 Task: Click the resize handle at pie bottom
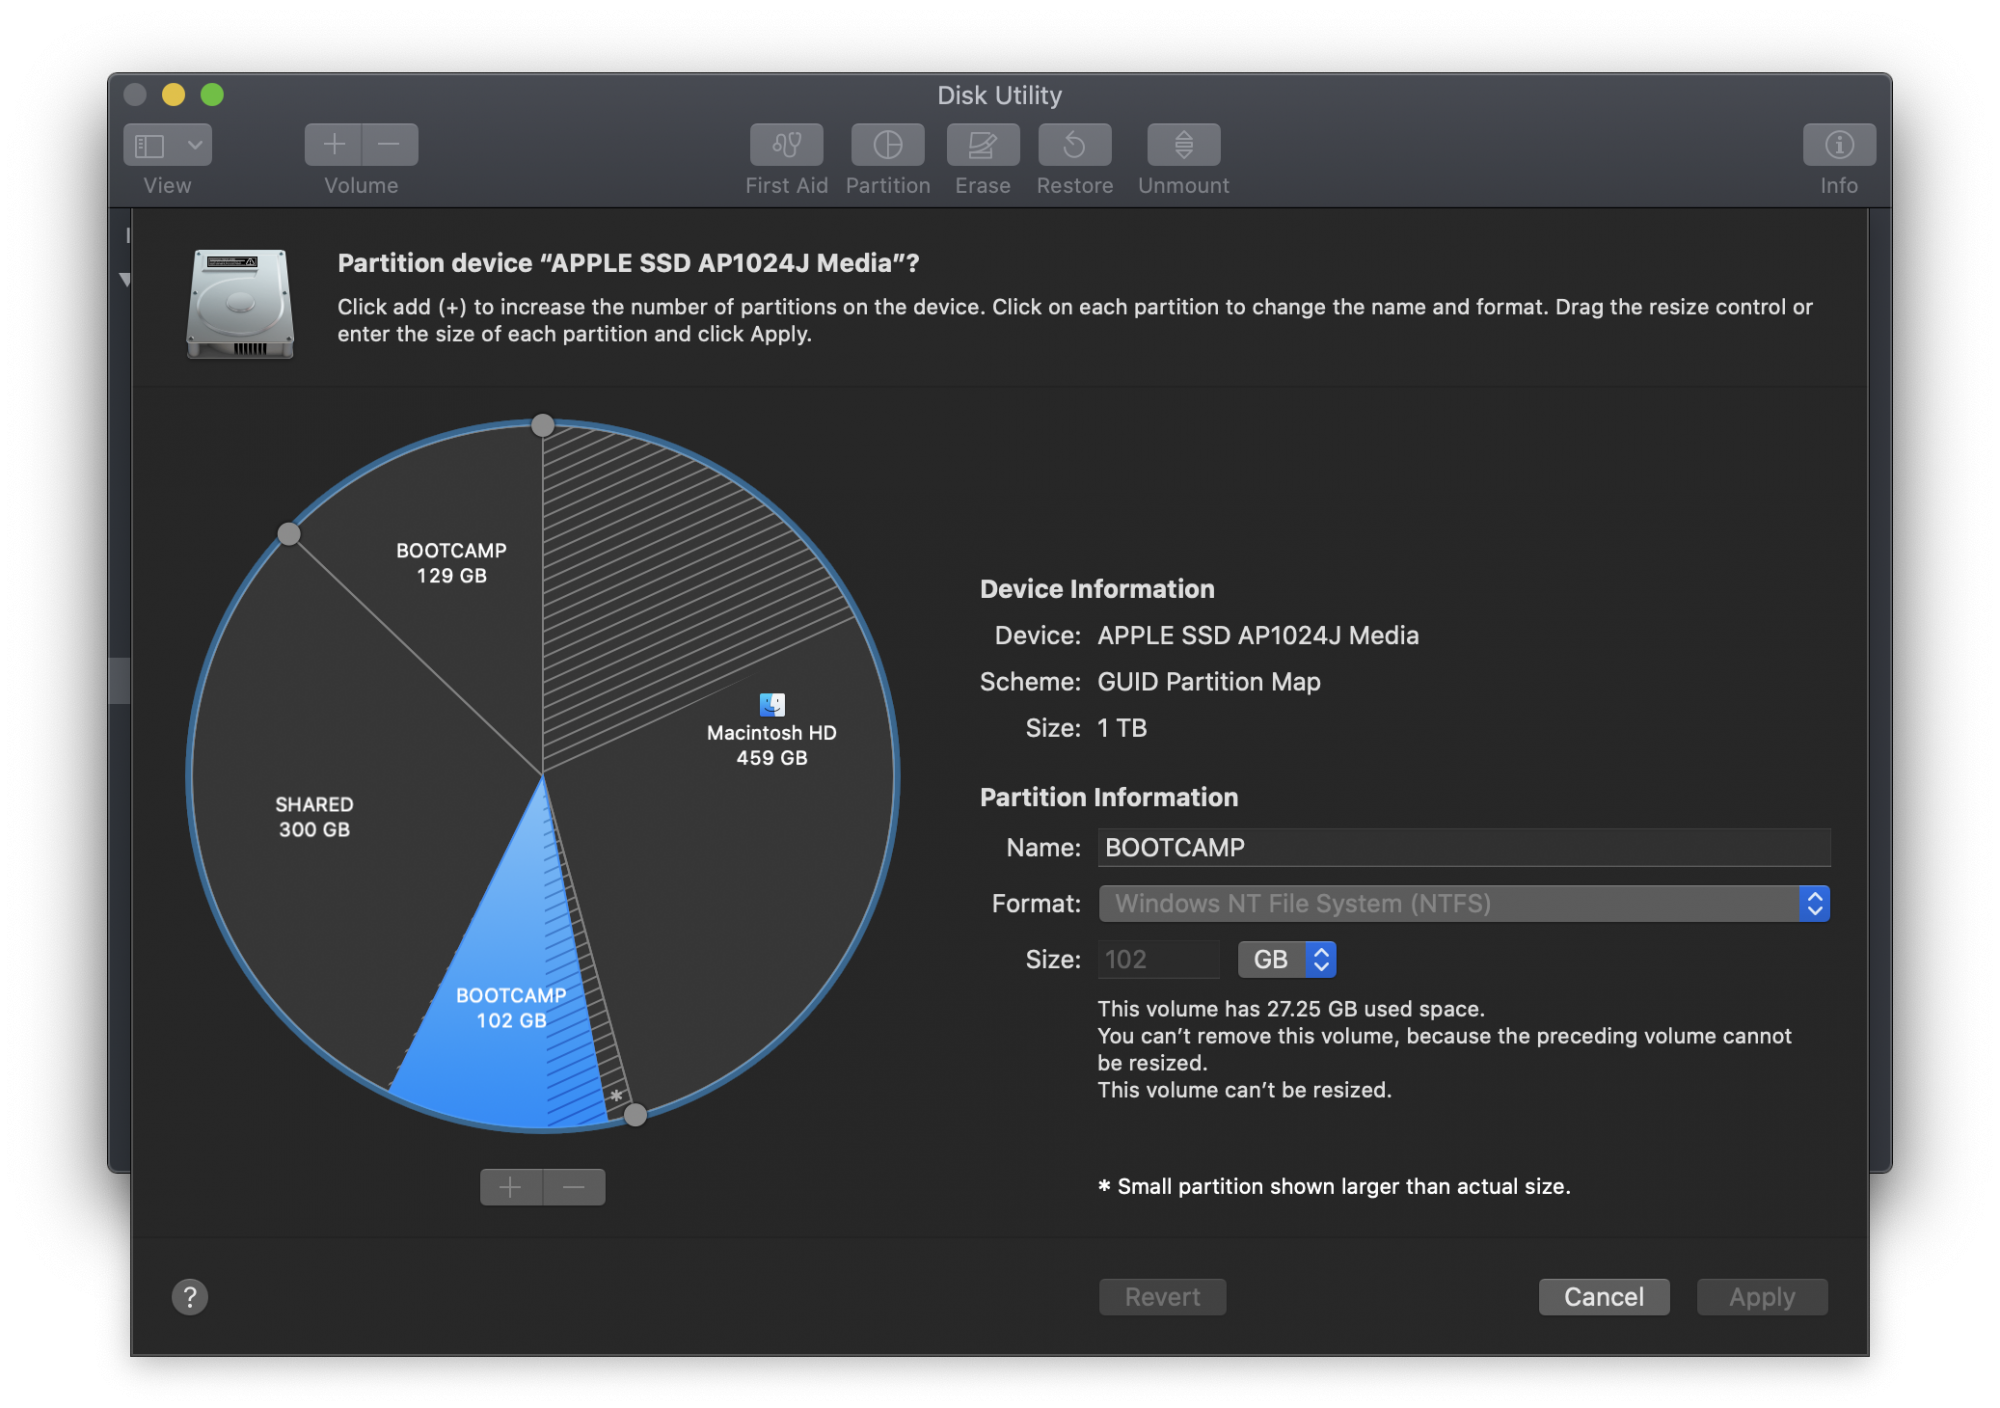[x=635, y=1115]
